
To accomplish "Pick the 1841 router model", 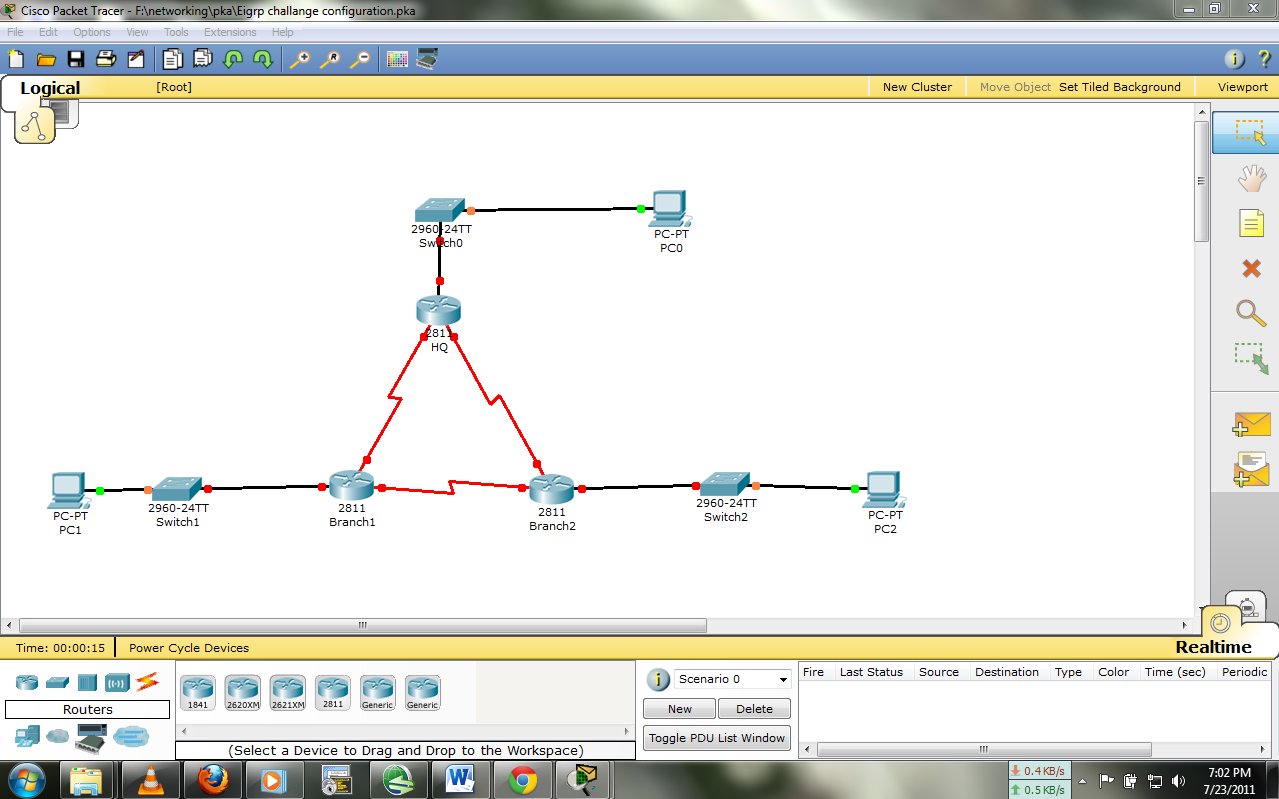I will pyautogui.click(x=198, y=692).
